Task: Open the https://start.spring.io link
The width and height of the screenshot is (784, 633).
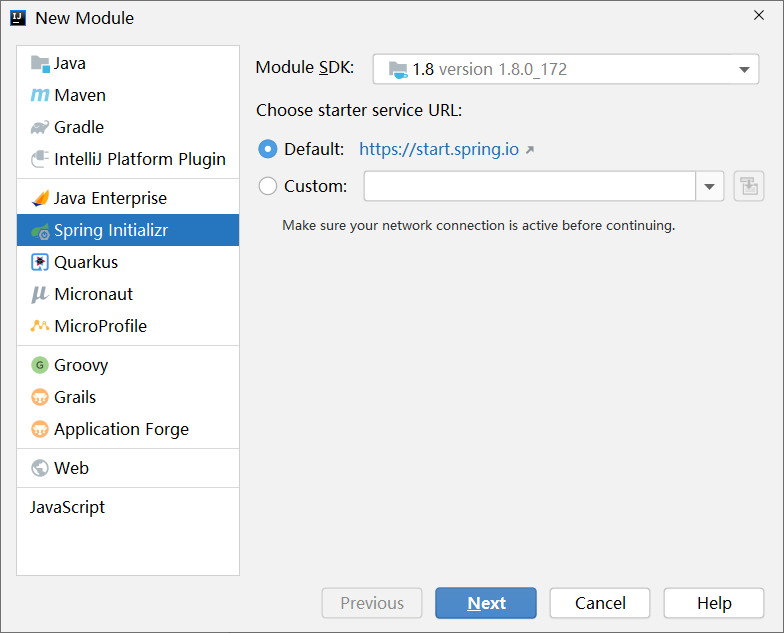Action: (x=439, y=149)
